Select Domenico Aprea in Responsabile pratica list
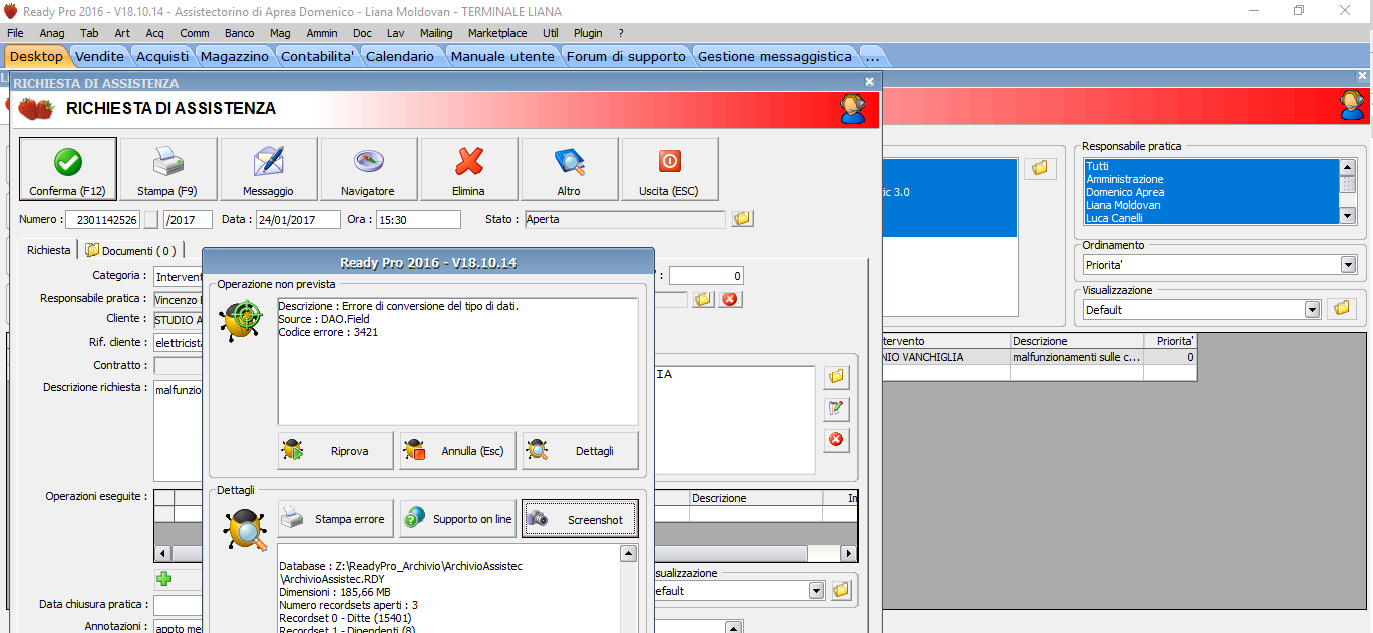The height and width of the screenshot is (633, 1373). point(1211,192)
